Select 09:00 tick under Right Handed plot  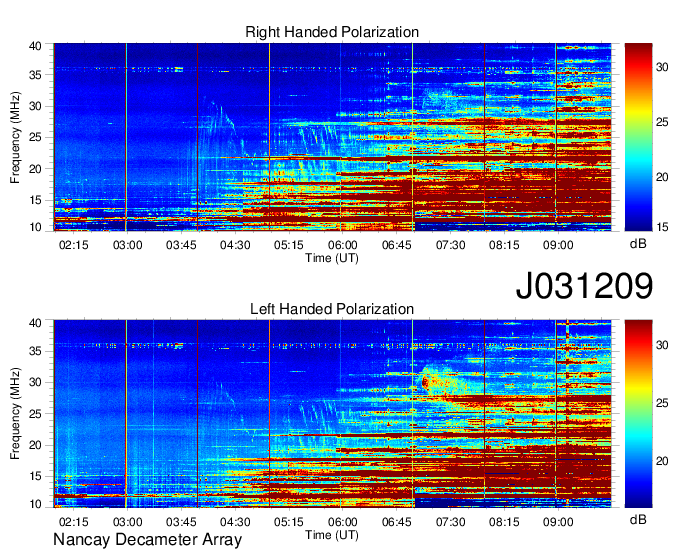pos(558,245)
